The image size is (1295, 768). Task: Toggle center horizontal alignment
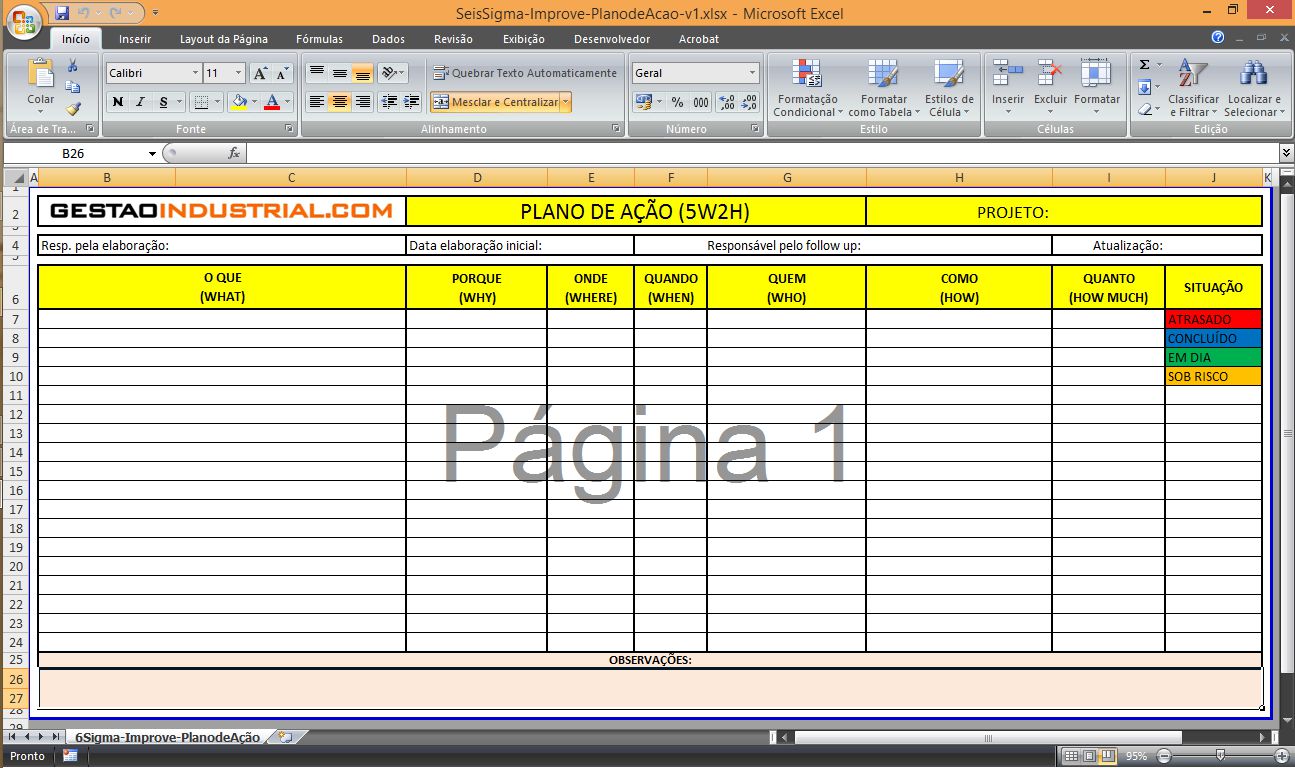click(x=340, y=102)
